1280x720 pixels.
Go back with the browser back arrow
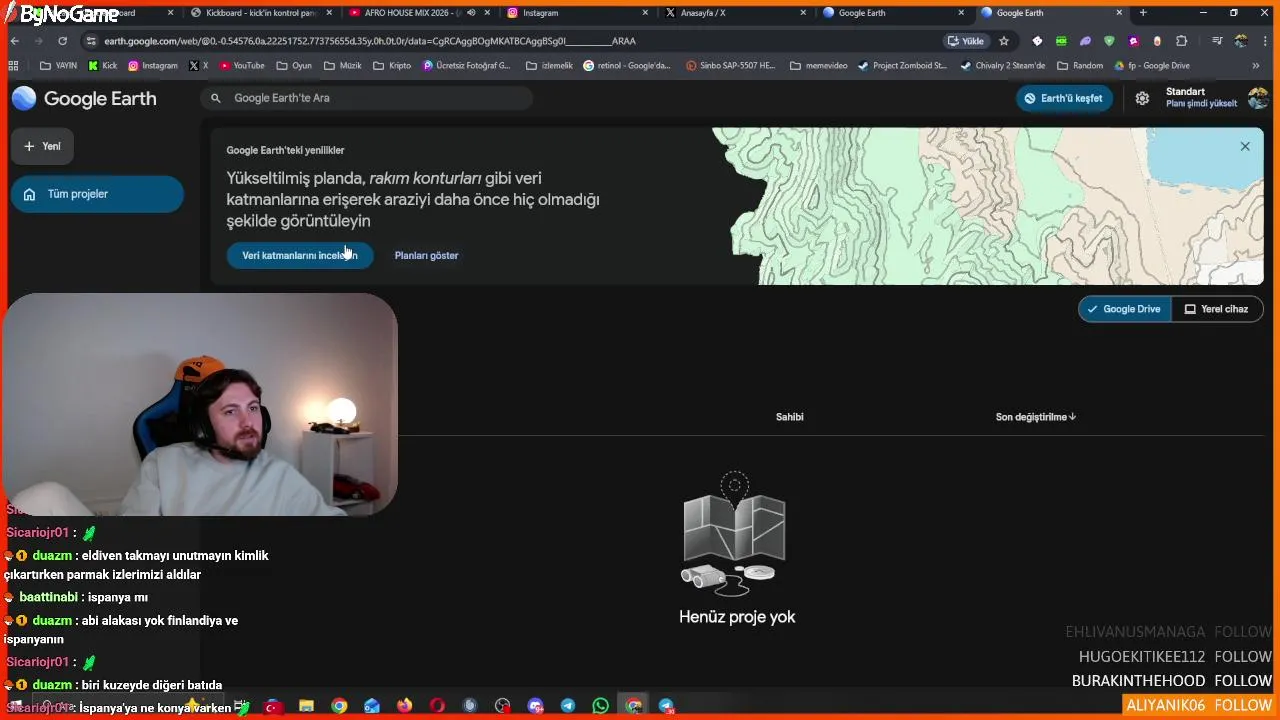coord(14,41)
